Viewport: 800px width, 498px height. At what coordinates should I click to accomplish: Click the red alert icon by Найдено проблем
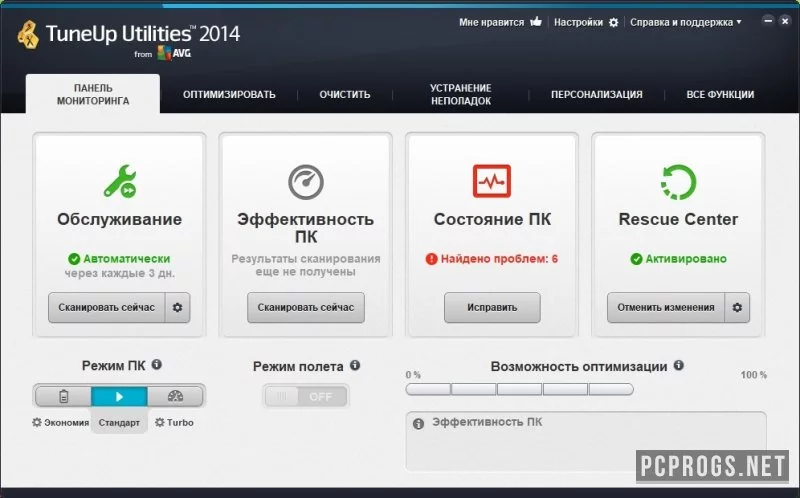pos(432,259)
